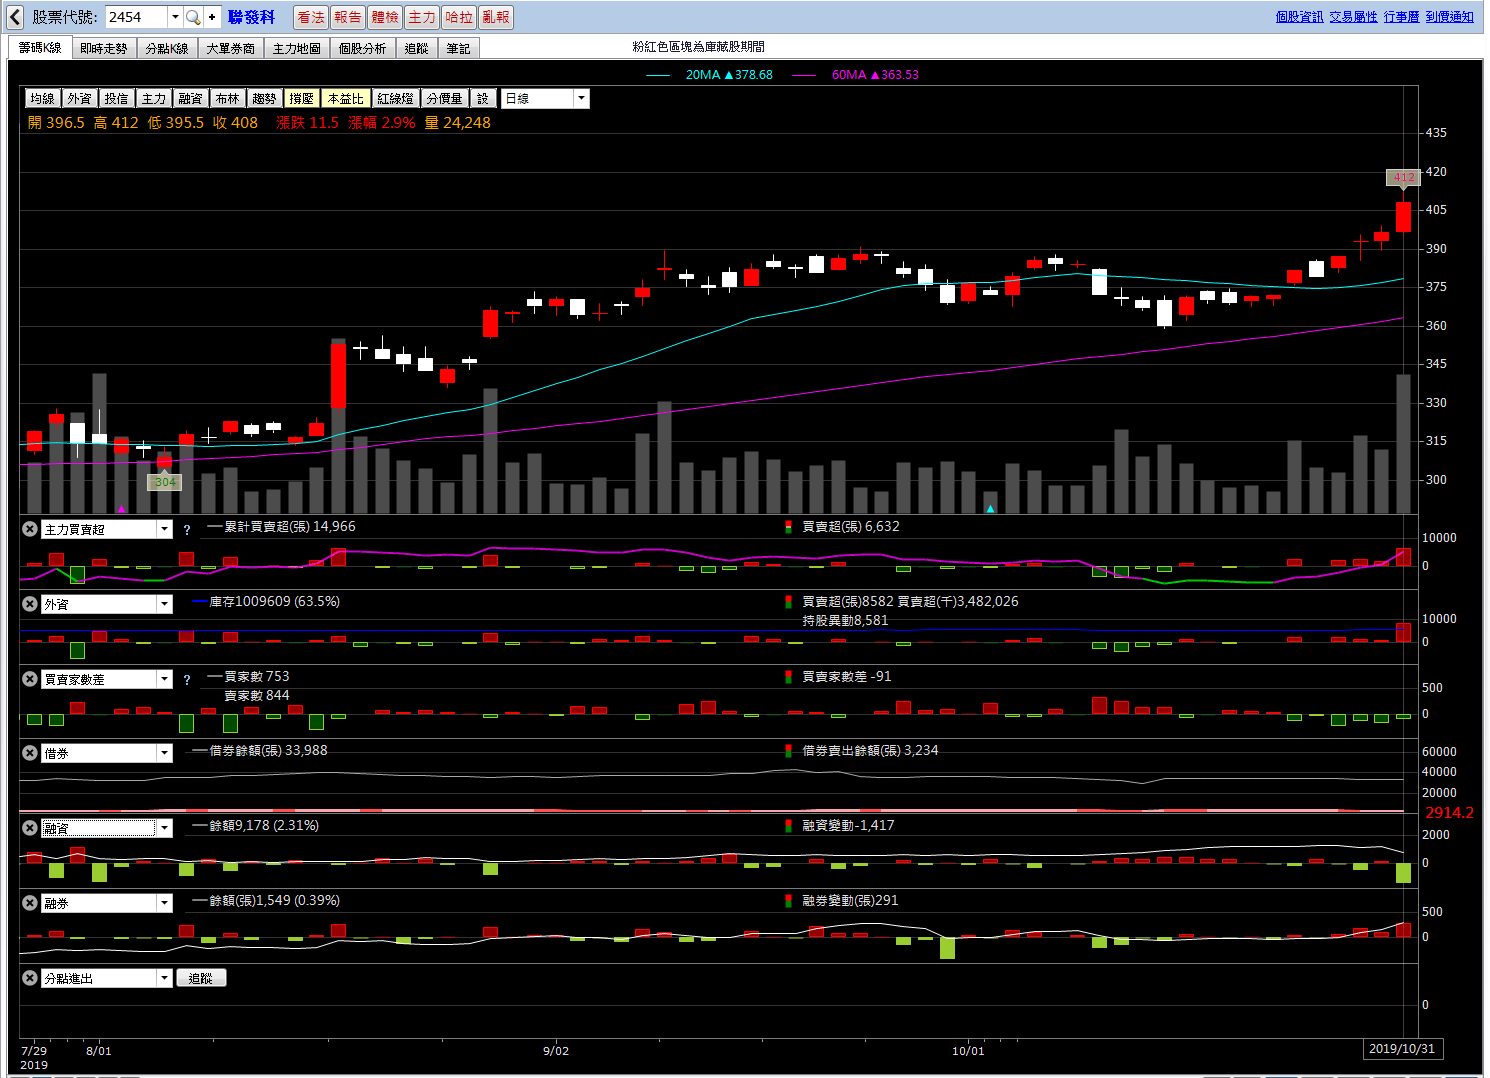
Task: Open the 買賣家數差 indicator dropdown
Action: click(x=164, y=679)
